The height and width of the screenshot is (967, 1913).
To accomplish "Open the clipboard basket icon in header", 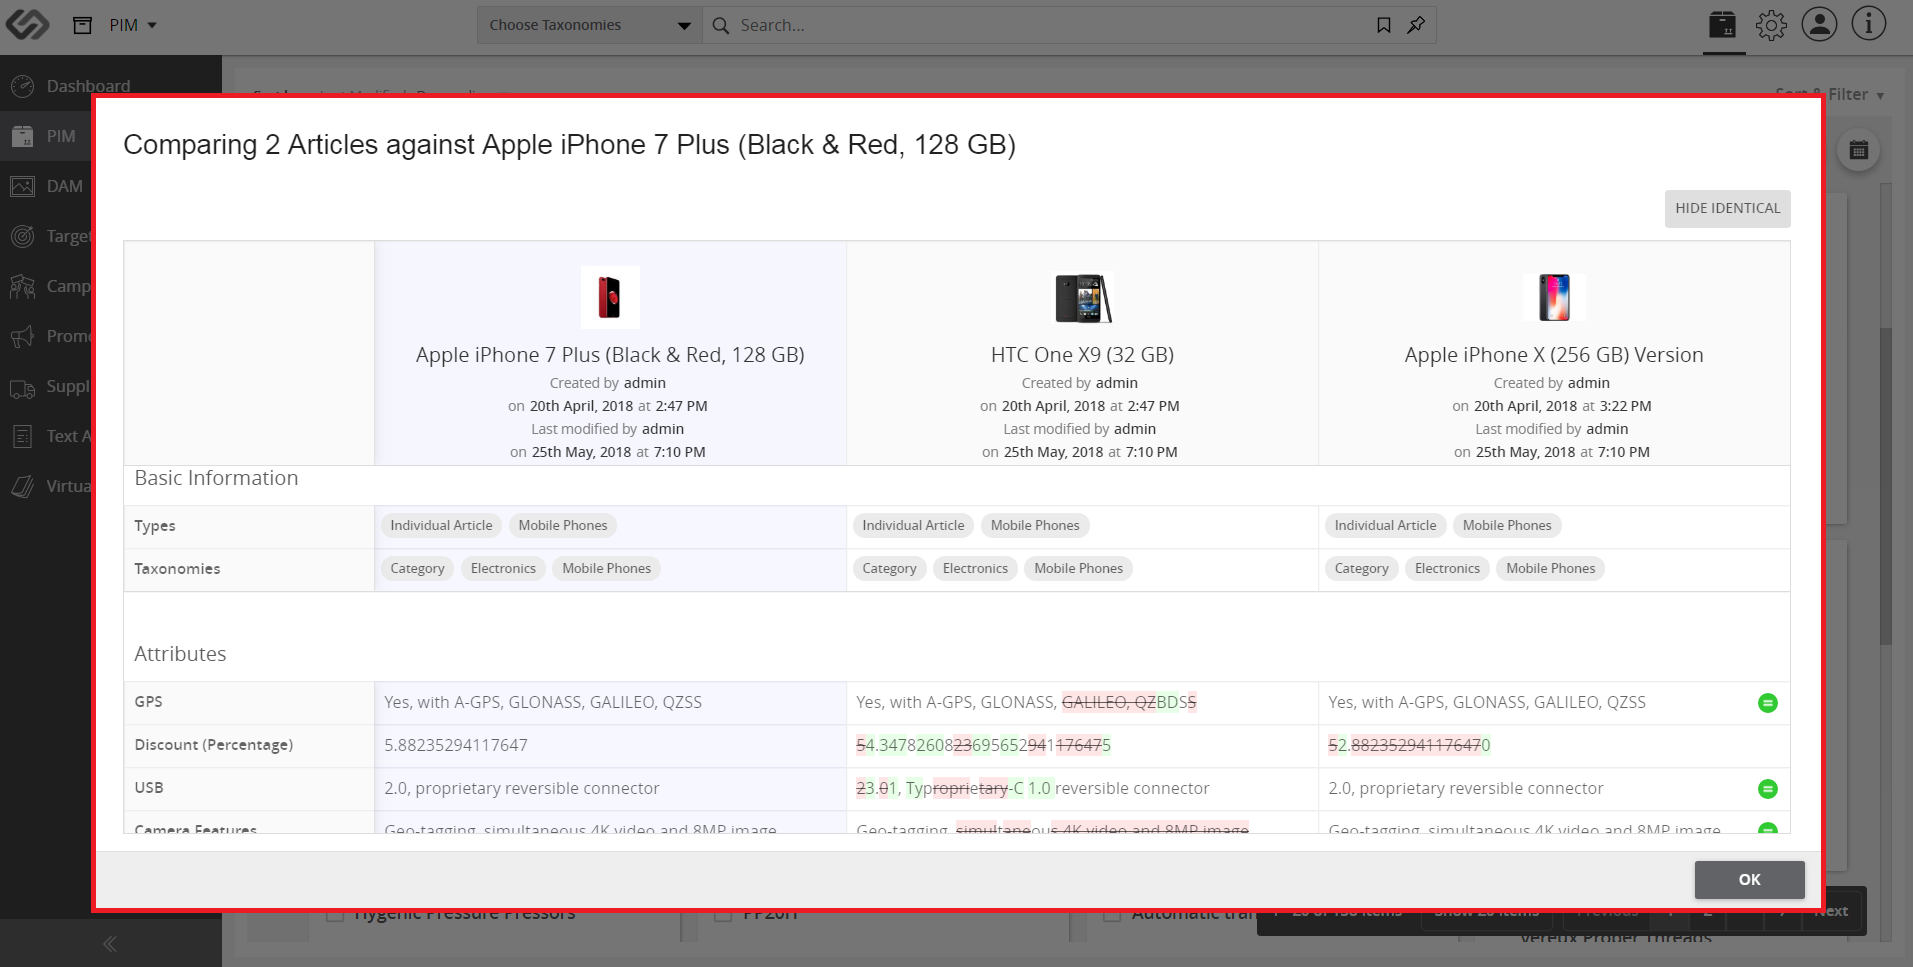I will (x=1723, y=25).
